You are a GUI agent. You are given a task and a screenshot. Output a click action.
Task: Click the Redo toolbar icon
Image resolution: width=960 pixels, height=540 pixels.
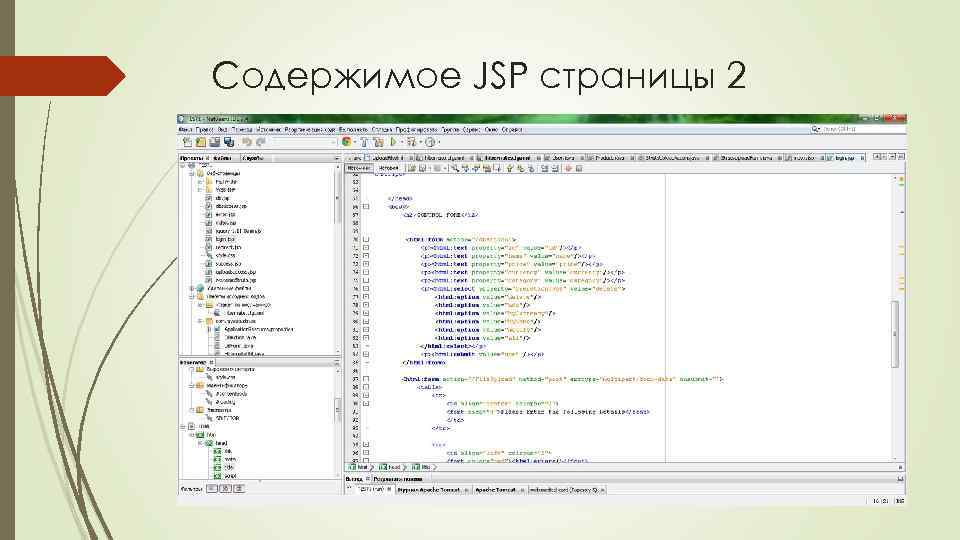coord(261,142)
